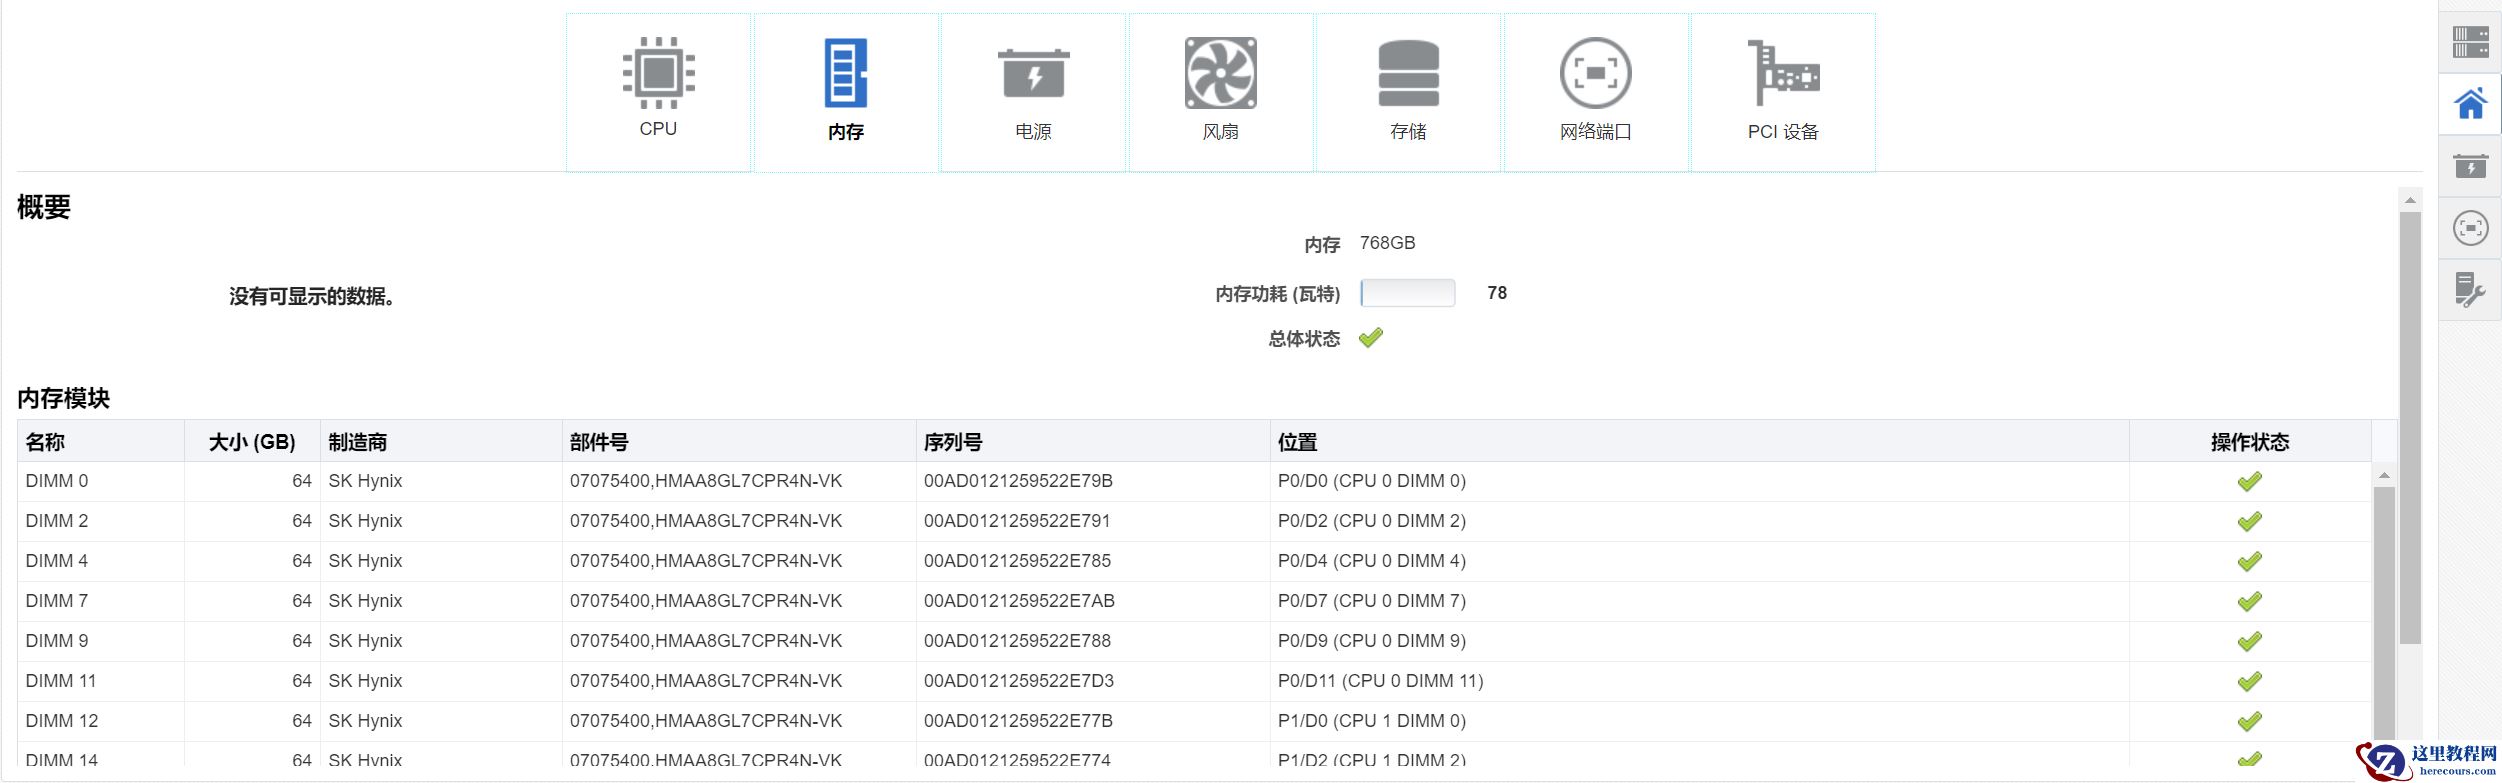Click status check for DIMM 7 row

[2250, 601]
